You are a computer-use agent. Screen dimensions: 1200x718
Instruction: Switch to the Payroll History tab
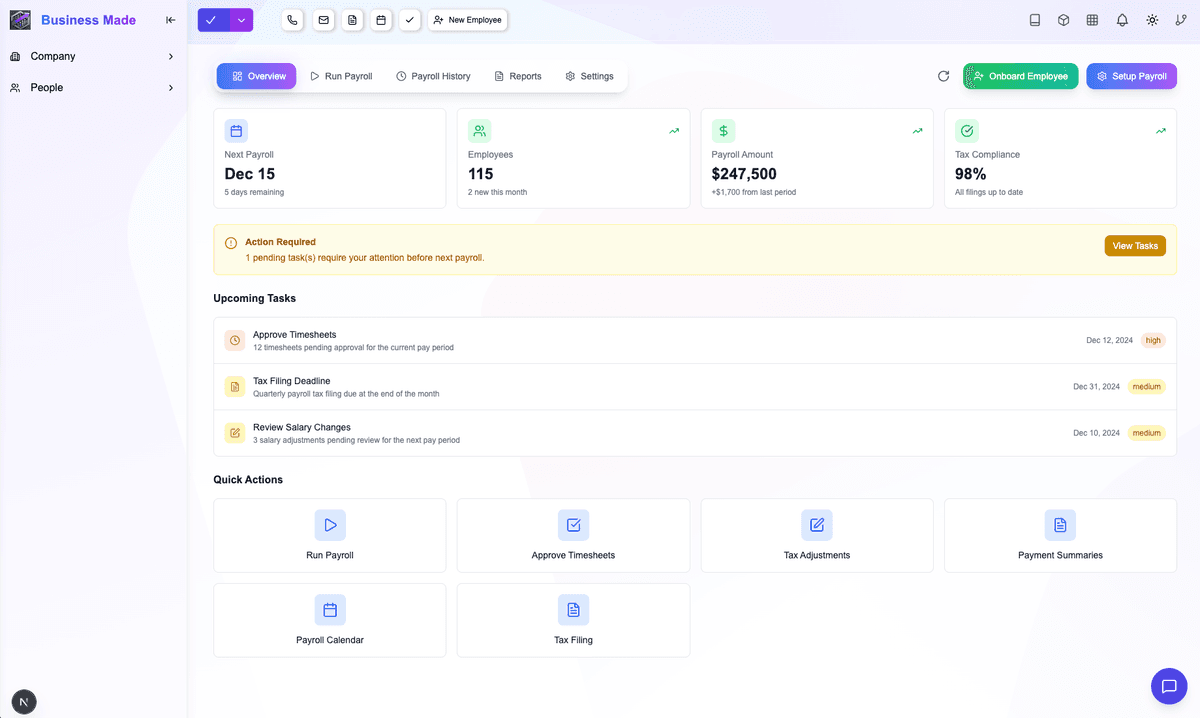(433, 76)
